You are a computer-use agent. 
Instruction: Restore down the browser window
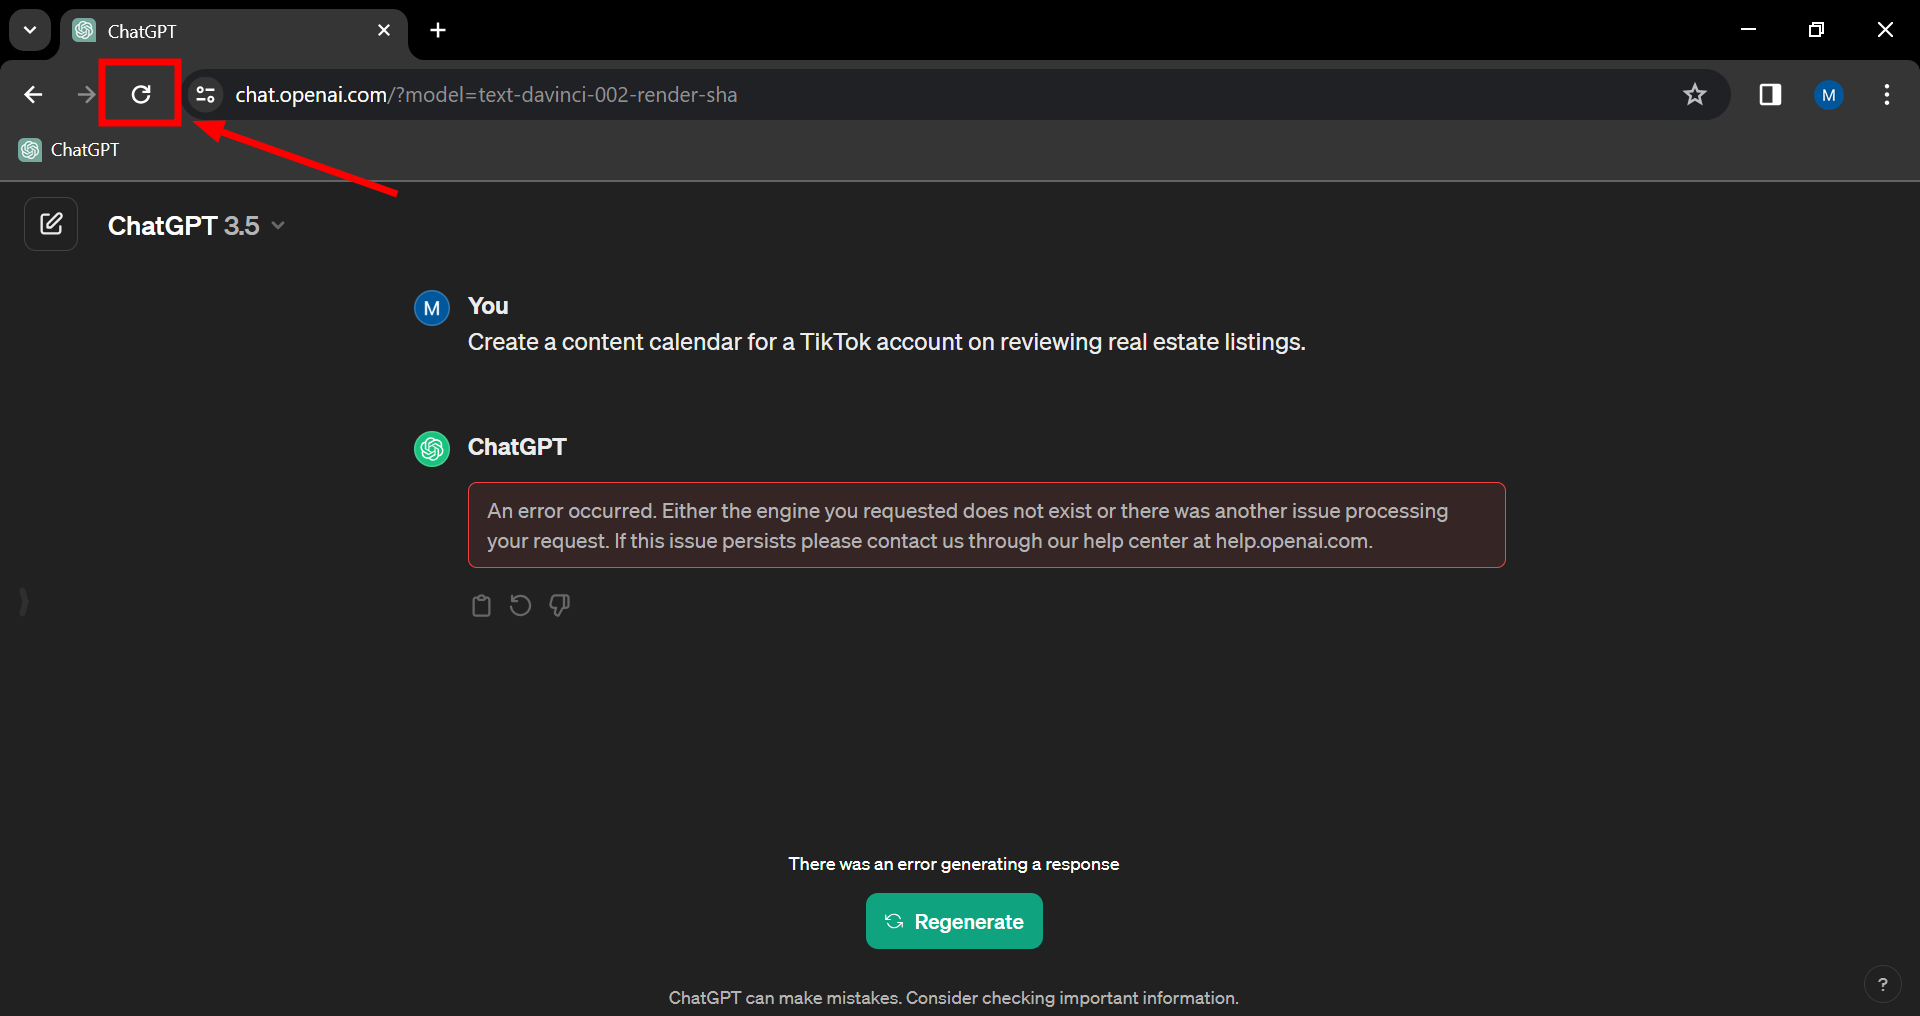click(1816, 30)
